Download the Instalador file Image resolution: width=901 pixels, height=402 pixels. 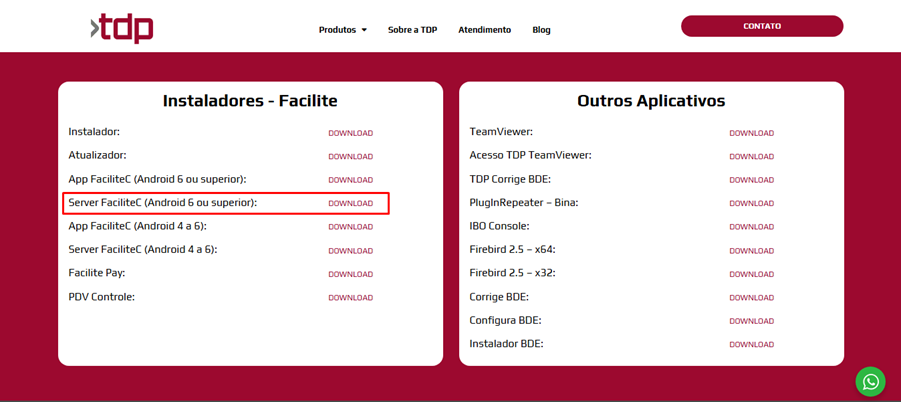pos(351,133)
